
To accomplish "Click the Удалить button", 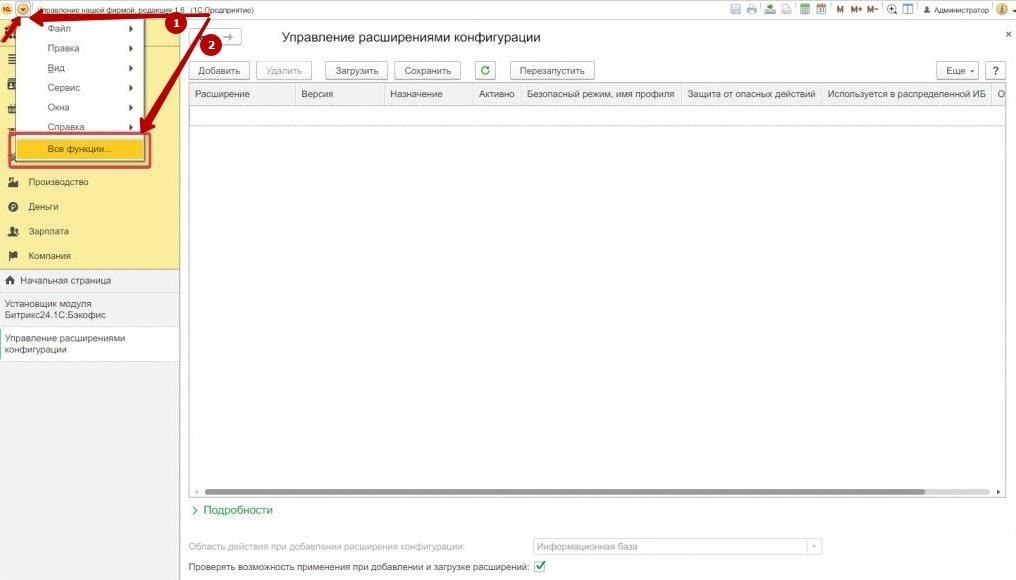I will click(x=284, y=71).
